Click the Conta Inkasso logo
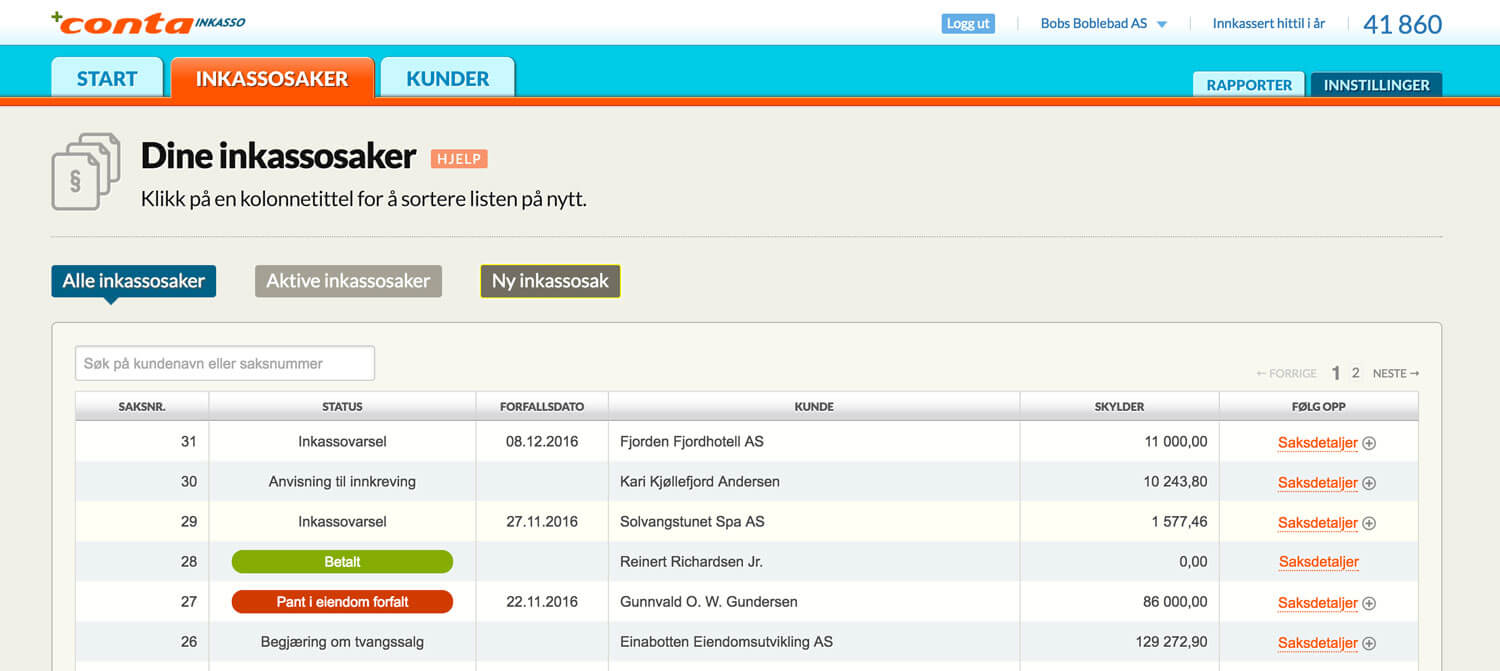Screen dimensions: 1500x671 [148, 22]
